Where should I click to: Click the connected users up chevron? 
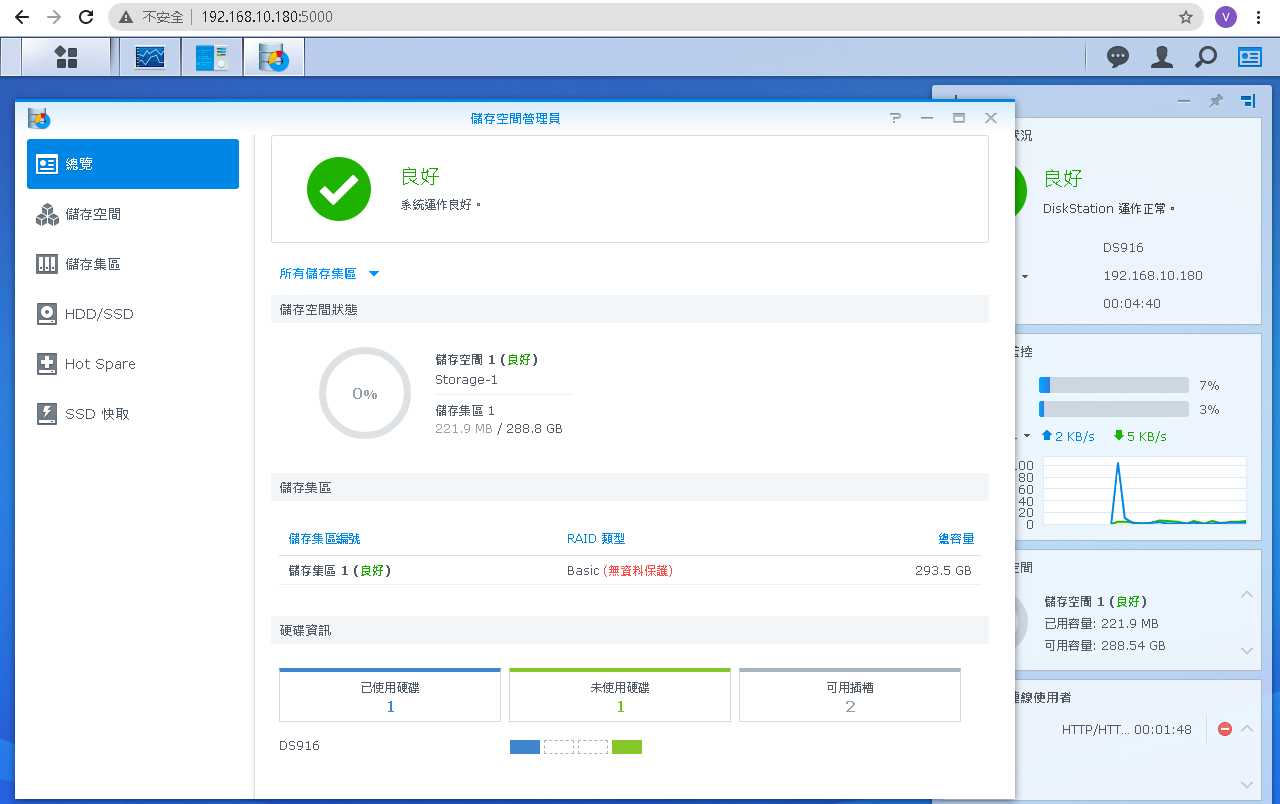(1247, 728)
